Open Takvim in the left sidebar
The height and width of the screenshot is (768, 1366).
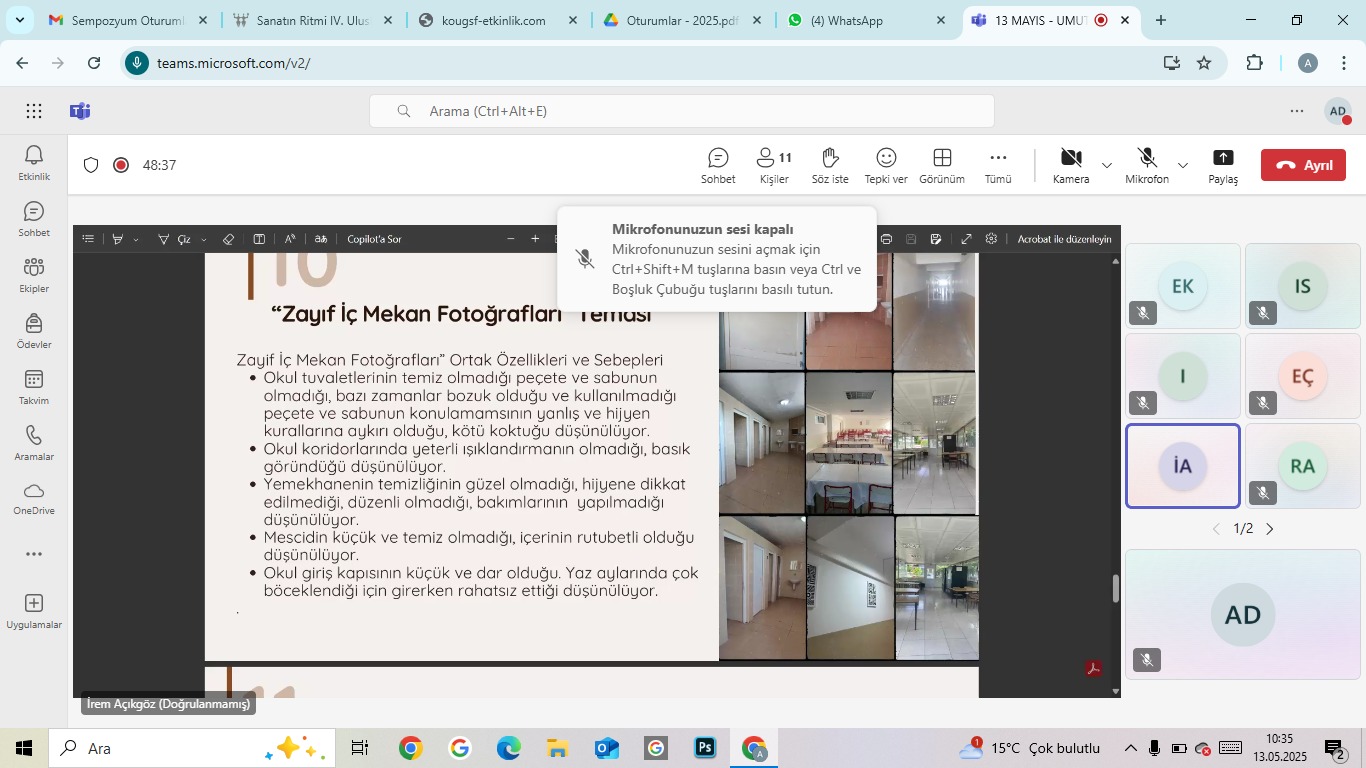click(x=34, y=387)
